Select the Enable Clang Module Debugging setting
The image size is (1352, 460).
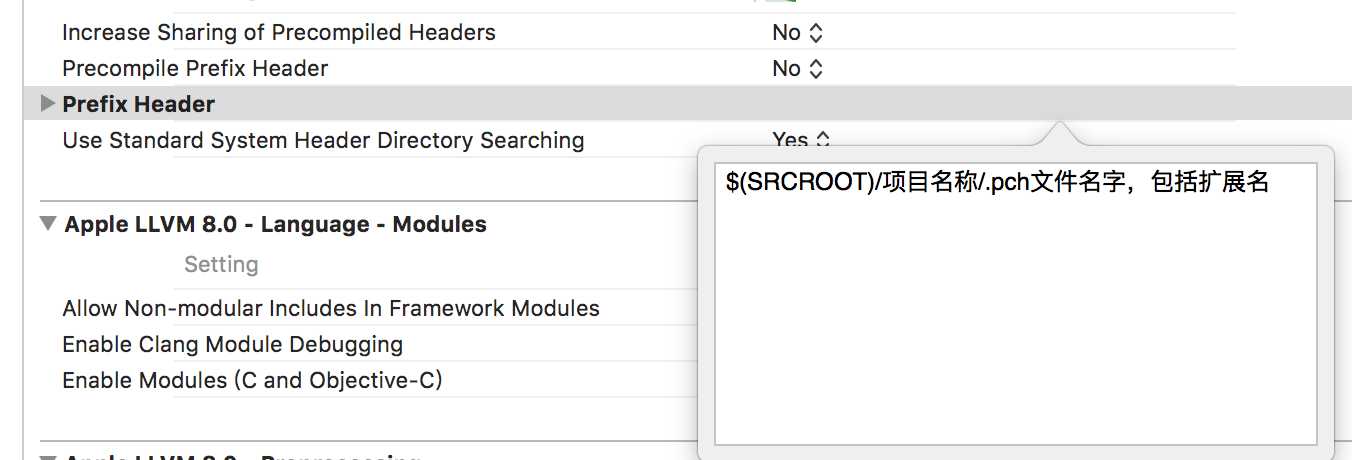click(232, 345)
